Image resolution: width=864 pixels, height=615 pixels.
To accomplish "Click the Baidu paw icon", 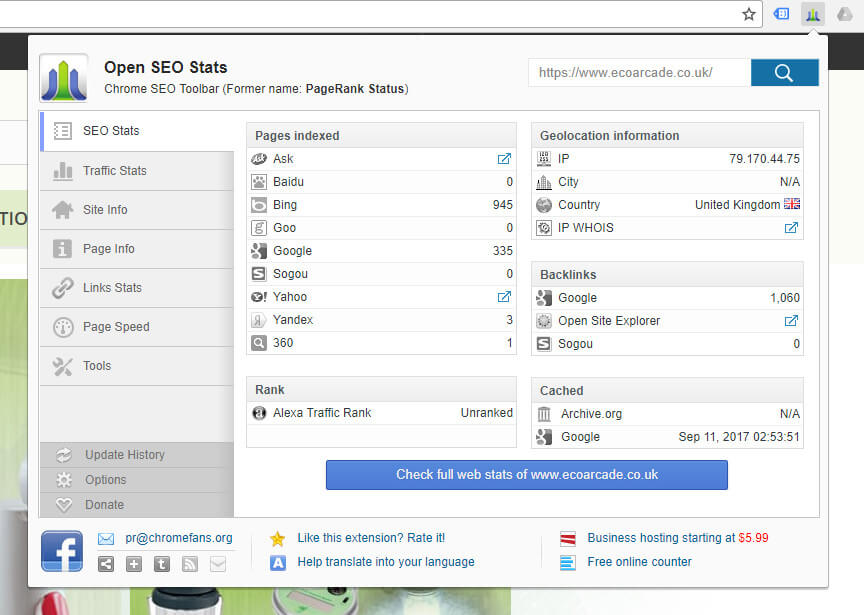I will pyautogui.click(x=259, y=182).
